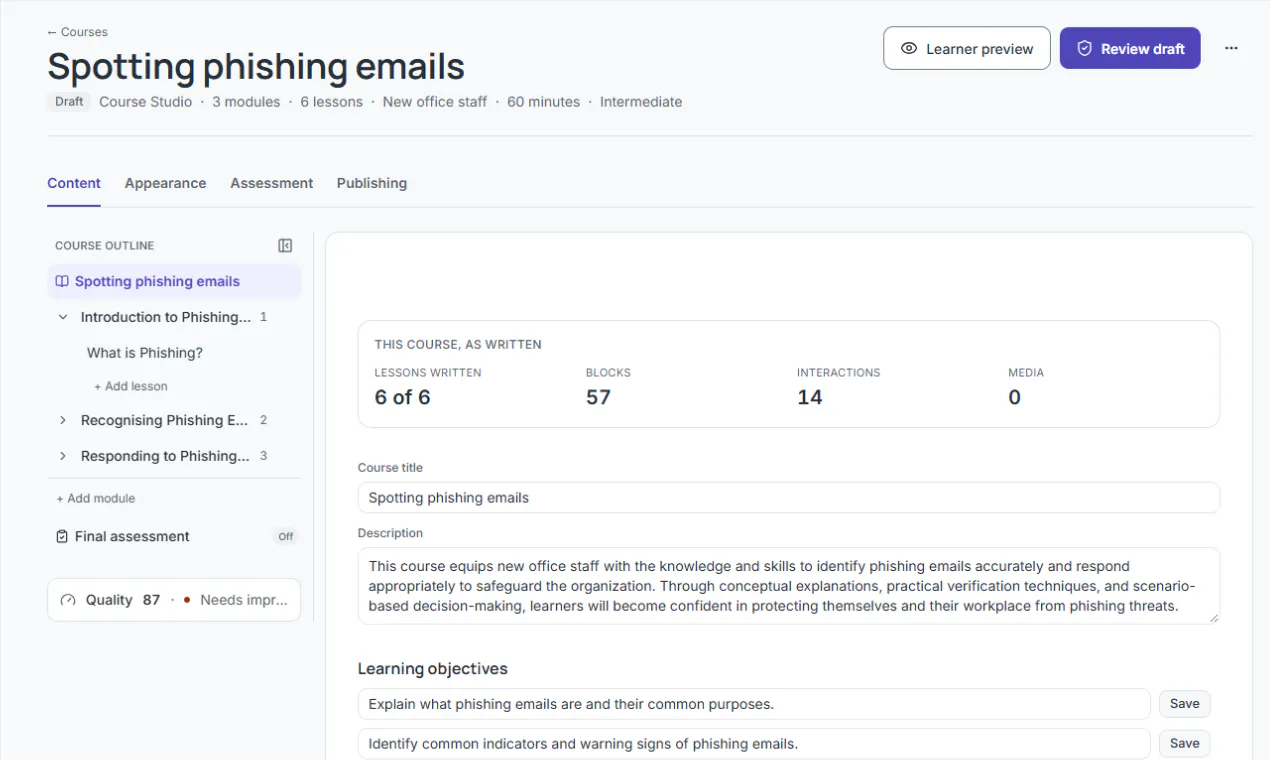Click the Blocks count 57
Viewport: 1270px width, 760px height.
pyautogui.click(x=598, y=397)
